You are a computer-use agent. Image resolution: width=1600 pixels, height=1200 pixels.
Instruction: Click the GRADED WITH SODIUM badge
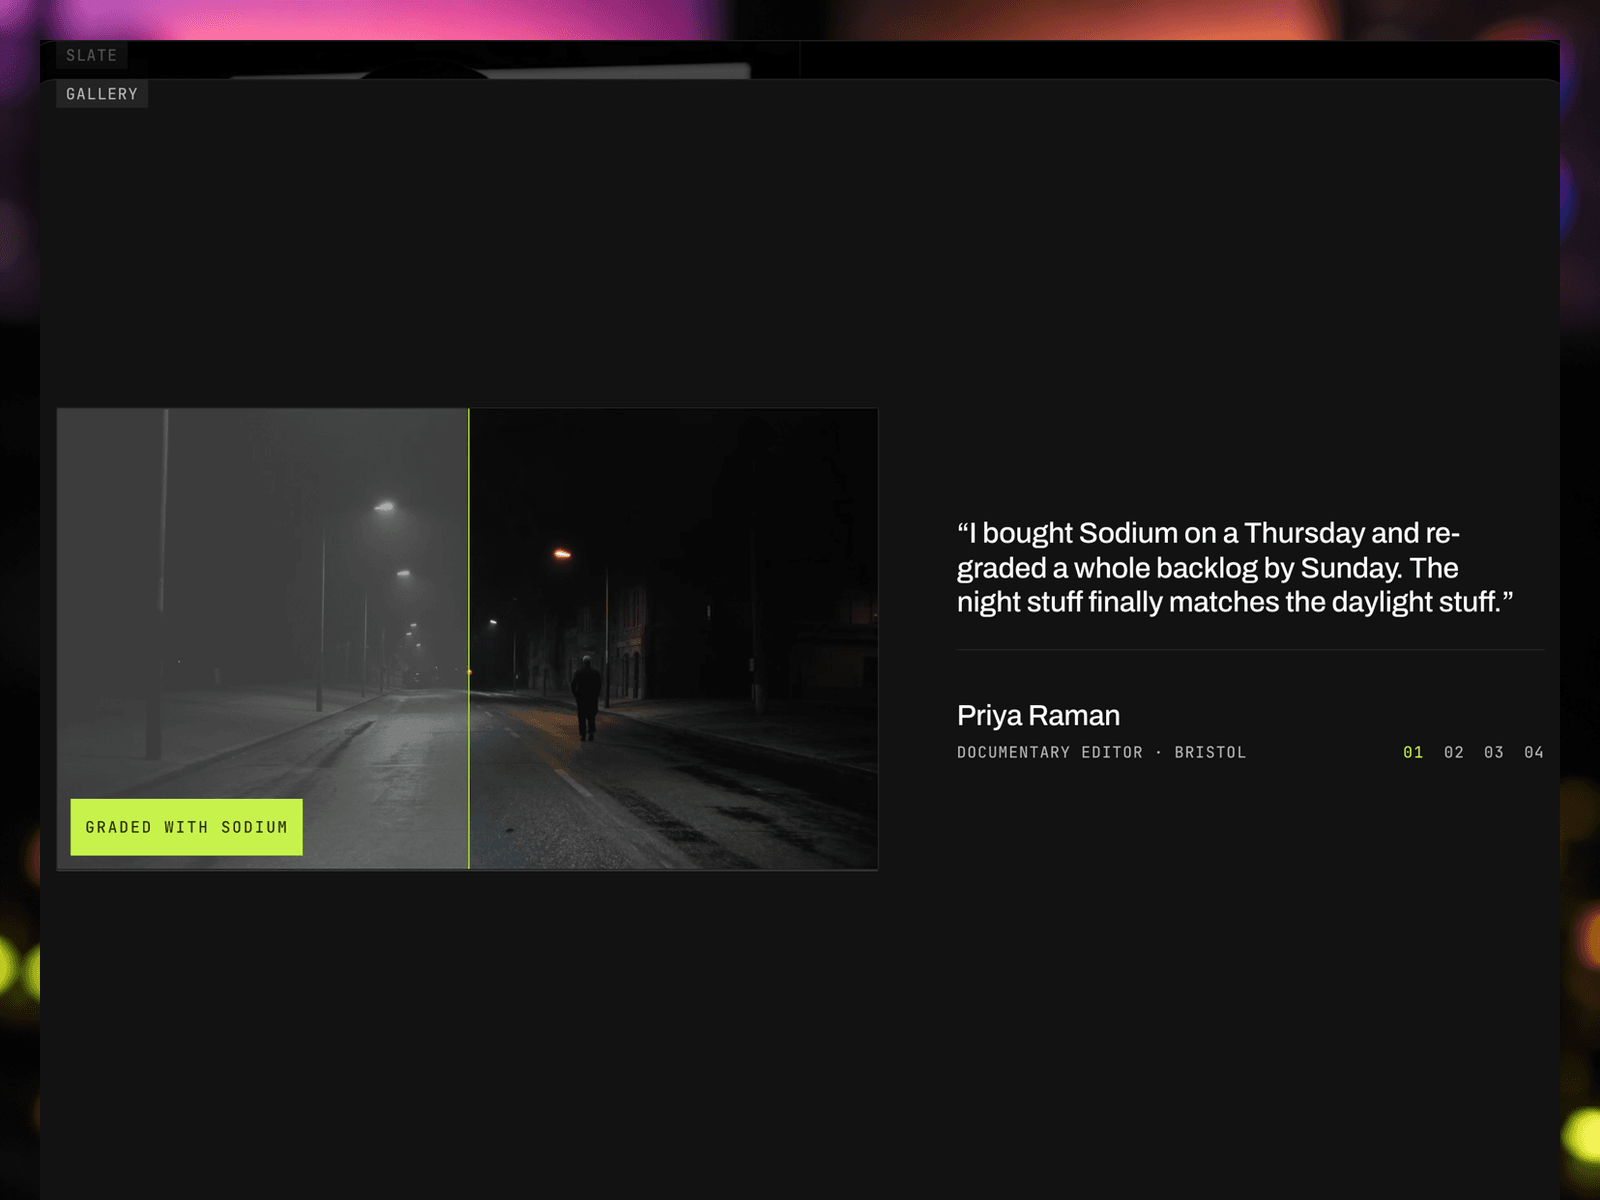tap(186, 827)
